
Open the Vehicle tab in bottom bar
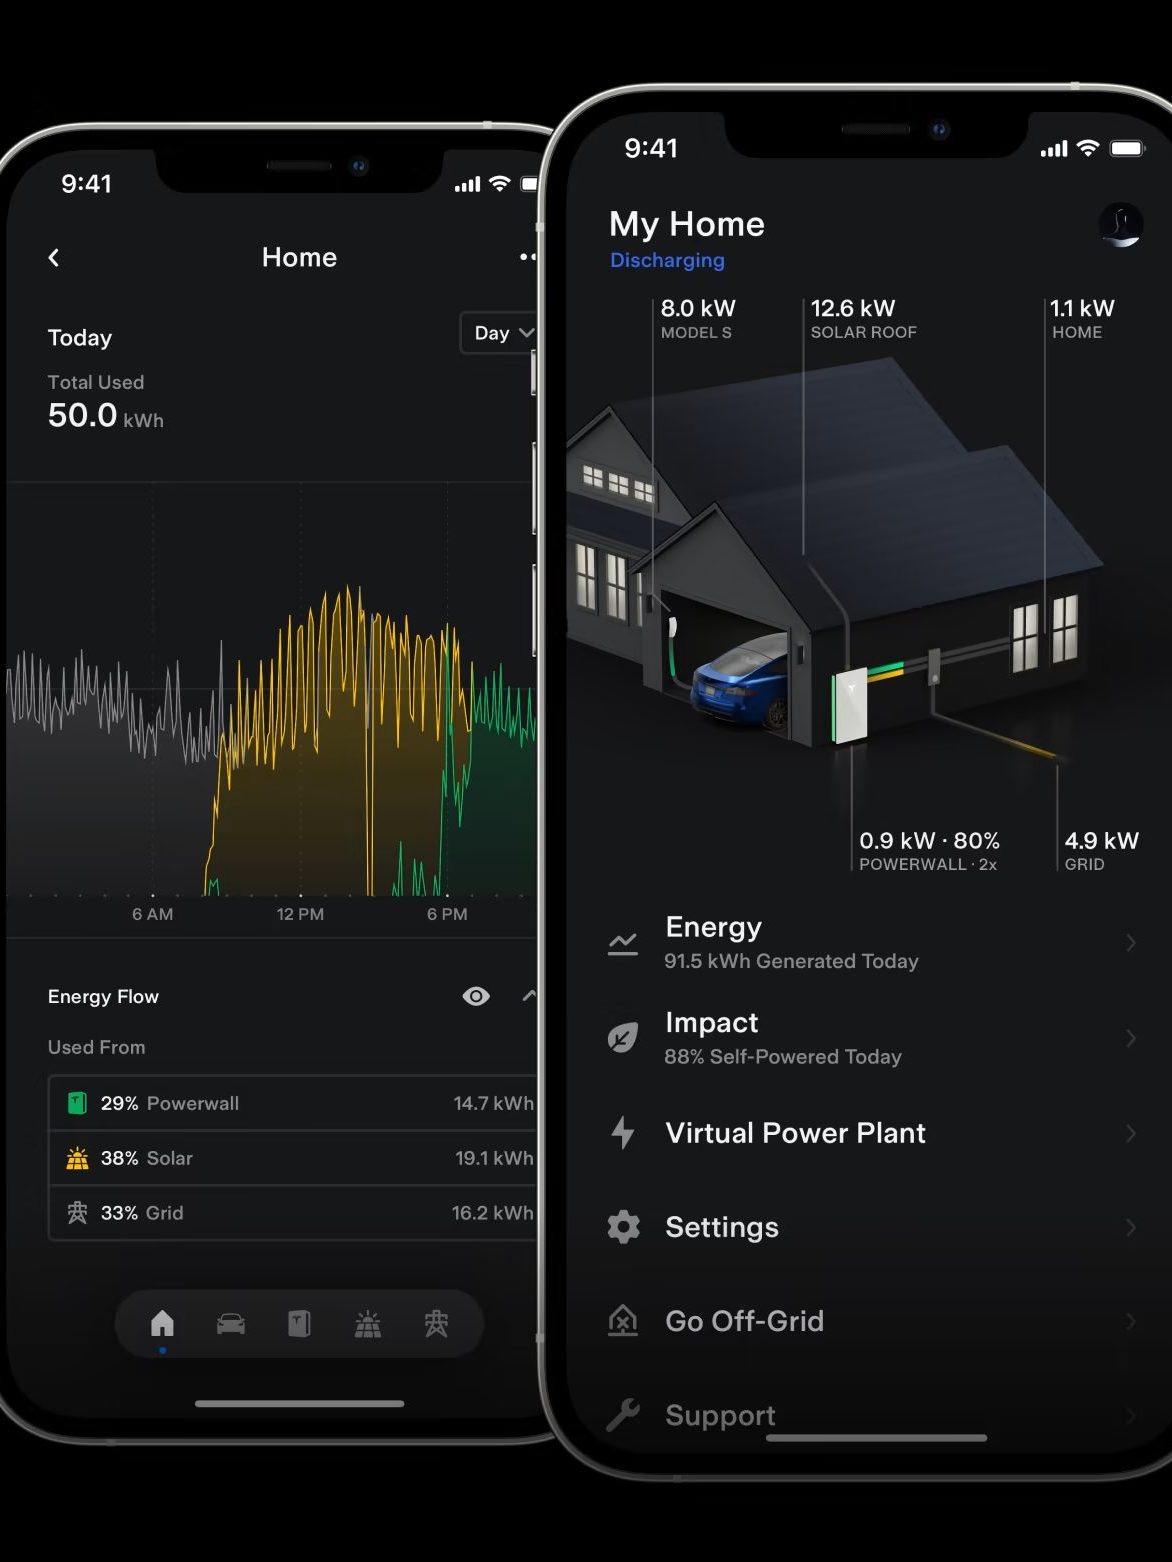231,1324
